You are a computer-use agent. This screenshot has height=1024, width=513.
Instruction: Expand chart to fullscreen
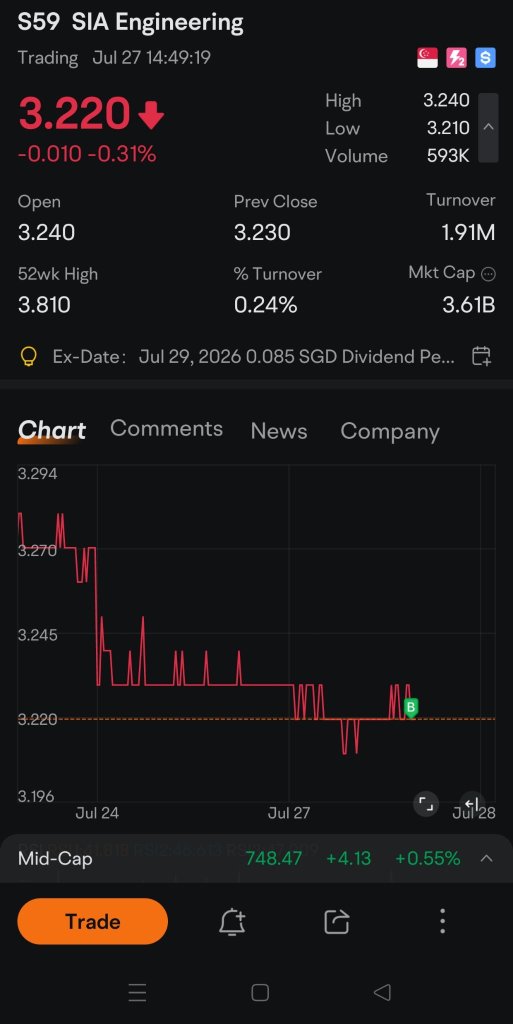(426, 804)
